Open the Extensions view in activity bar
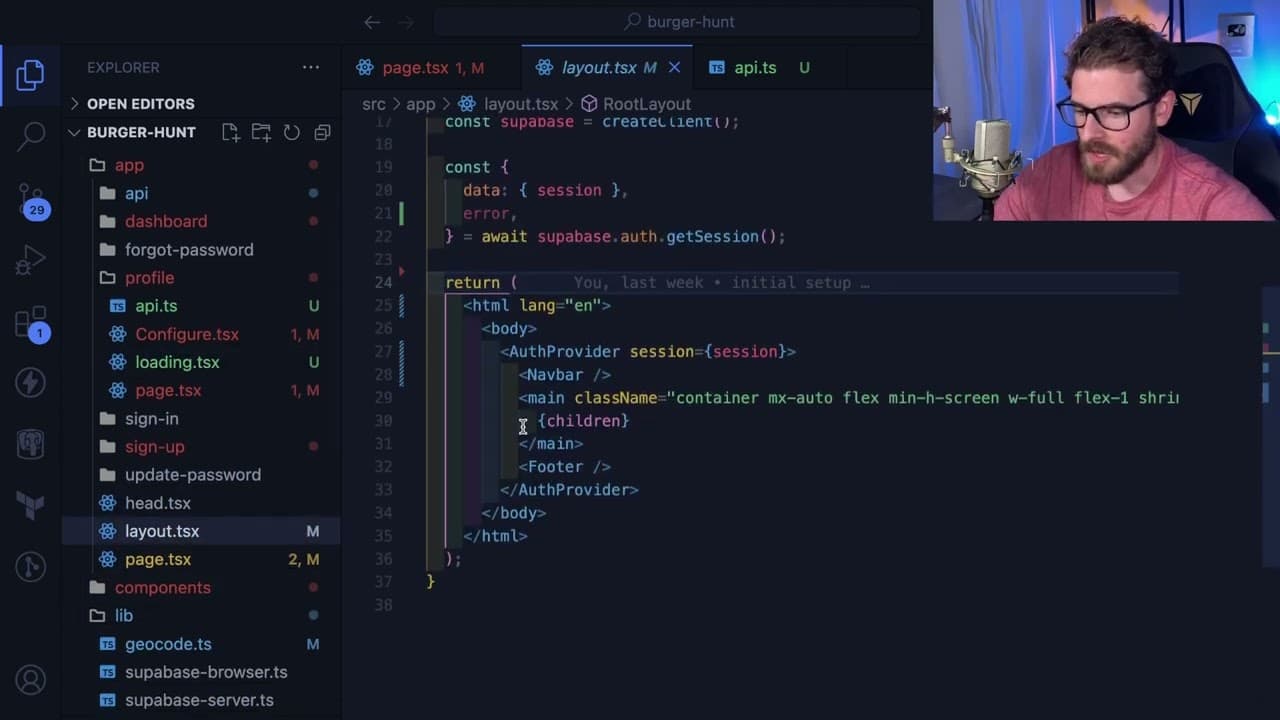Screen dimensions: 1280x720 (30, 323)
